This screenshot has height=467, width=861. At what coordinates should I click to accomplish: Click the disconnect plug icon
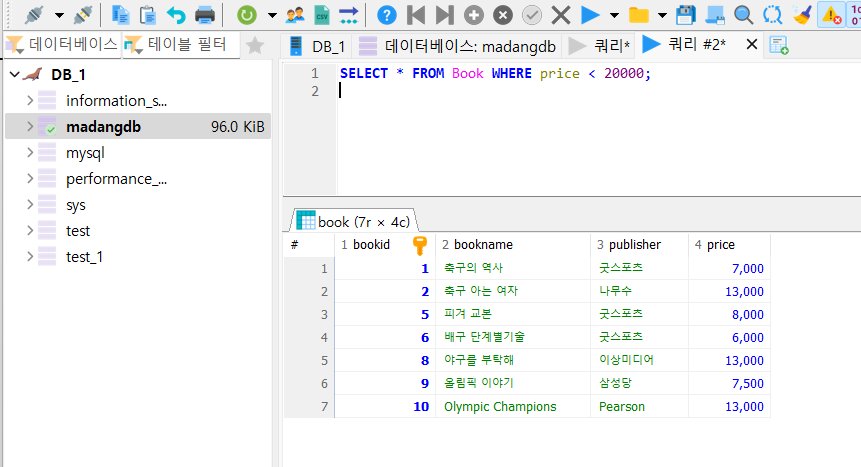82,15
